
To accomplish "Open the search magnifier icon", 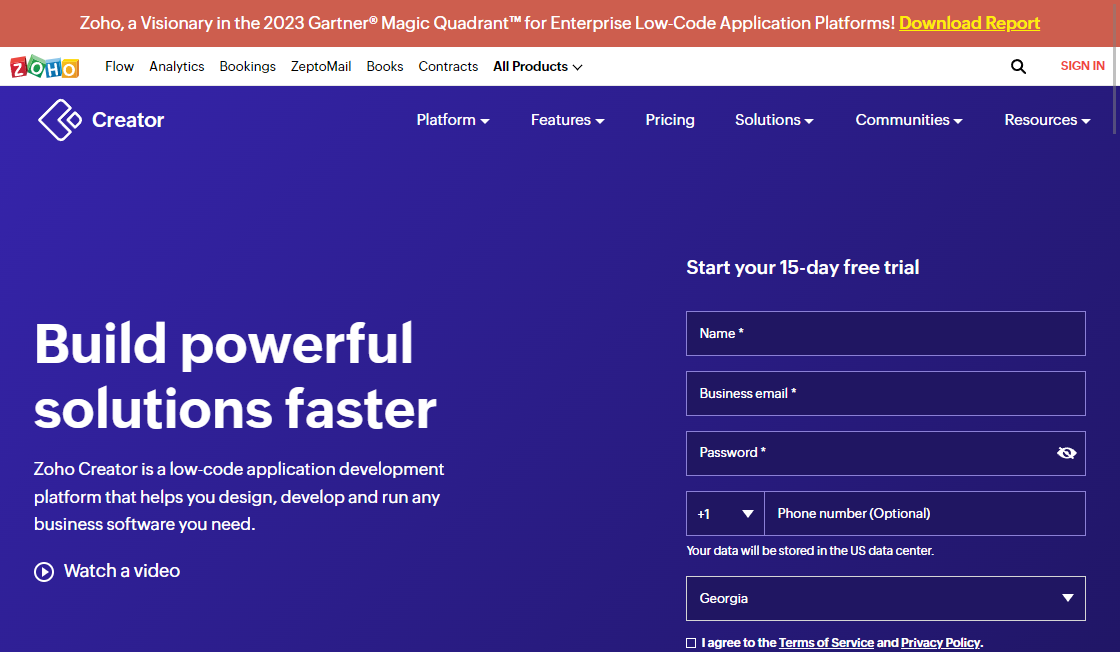I will click(x=1018, y=67).
